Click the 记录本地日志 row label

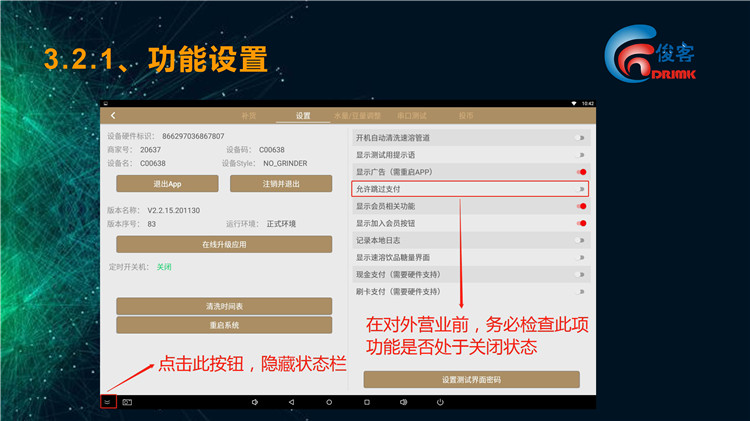click(378, 240)
